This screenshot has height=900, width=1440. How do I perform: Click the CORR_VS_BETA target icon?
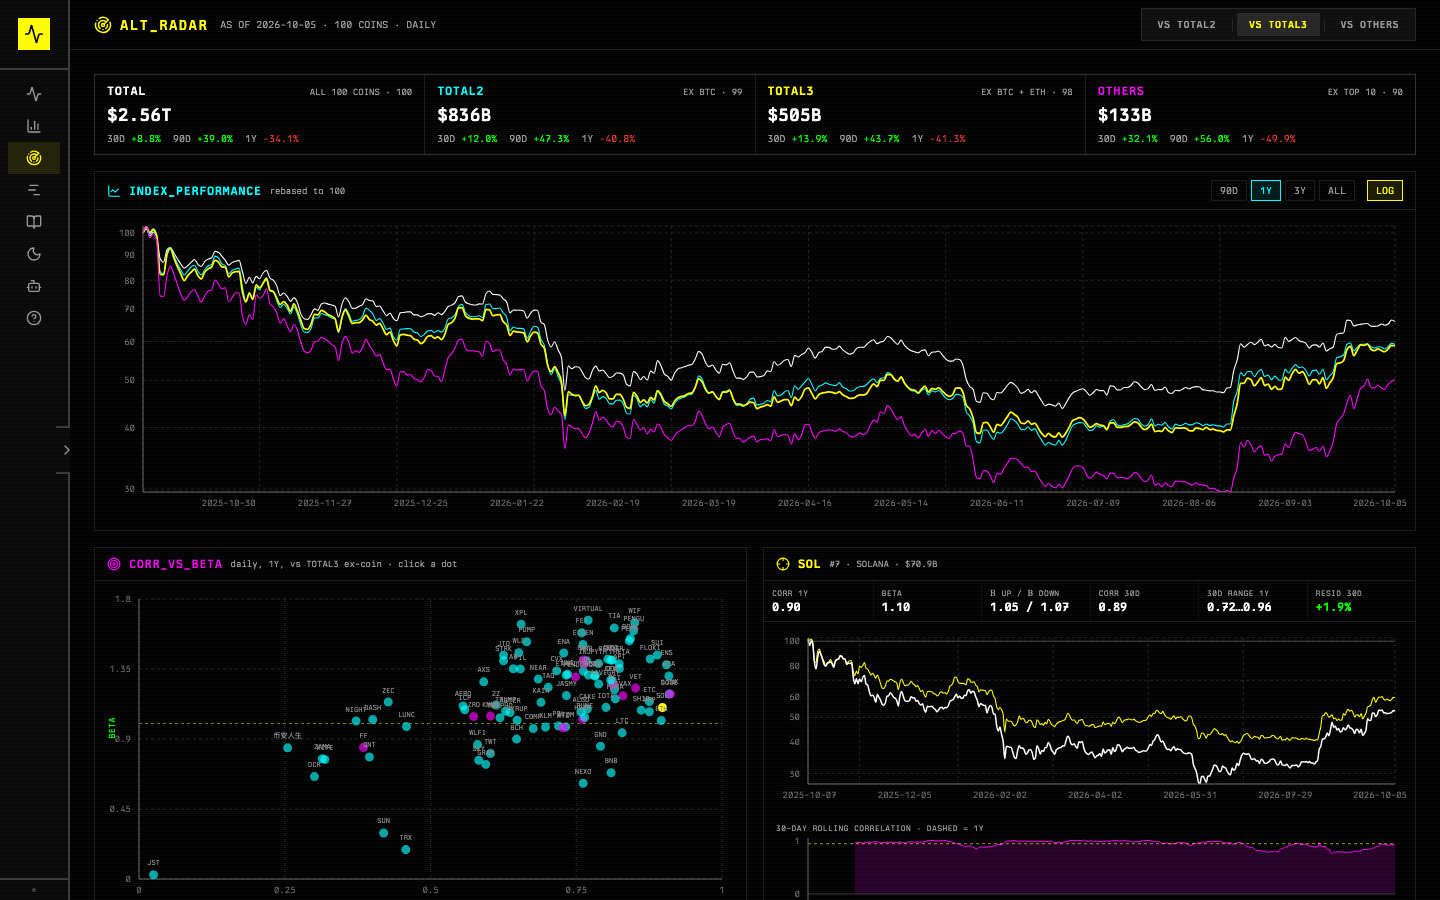[x=114, y=564]
